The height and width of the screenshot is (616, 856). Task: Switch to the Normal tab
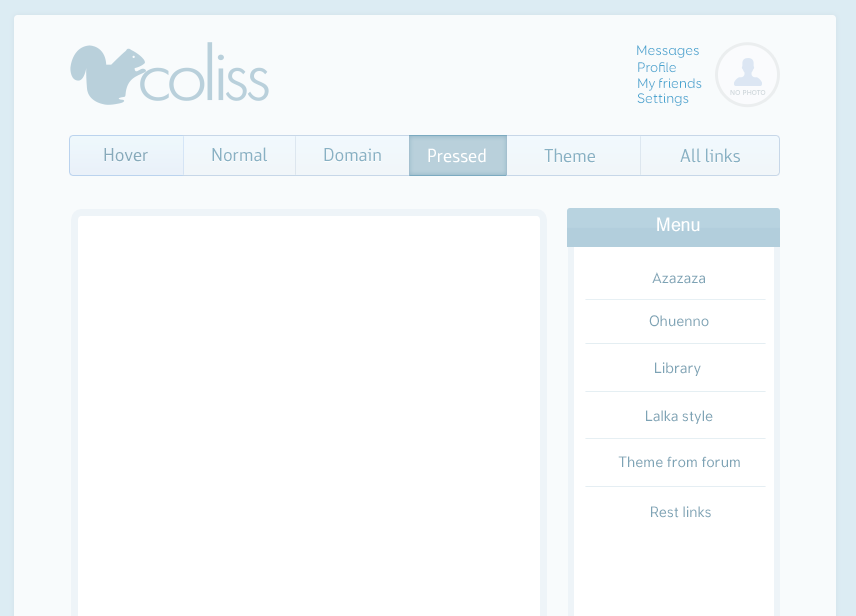[x=239, y=156]
